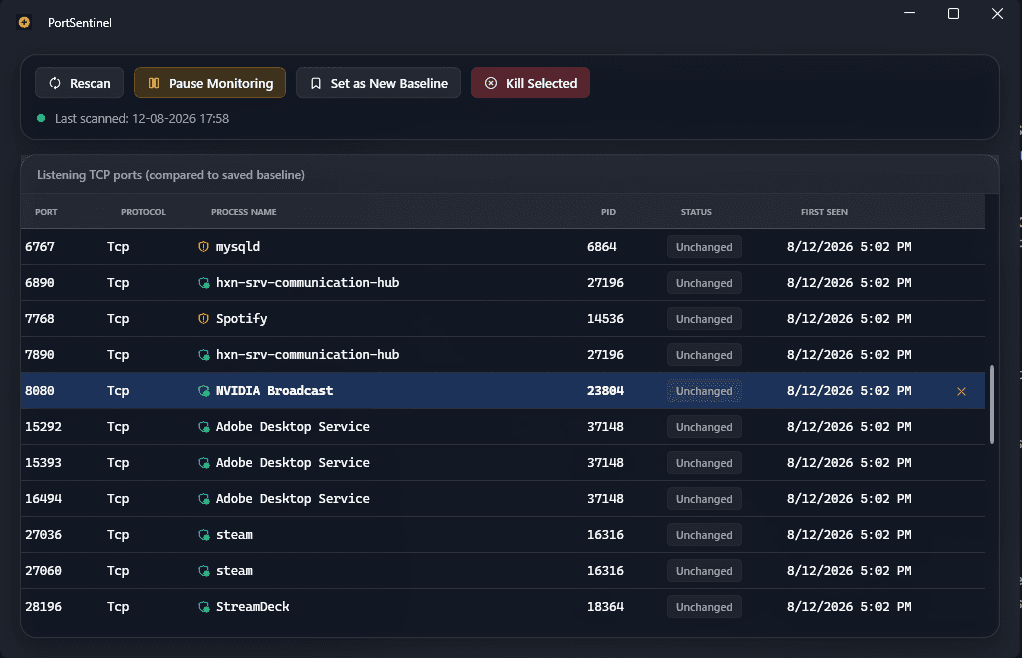Click the steam icon for port 27036

point(203,535)
